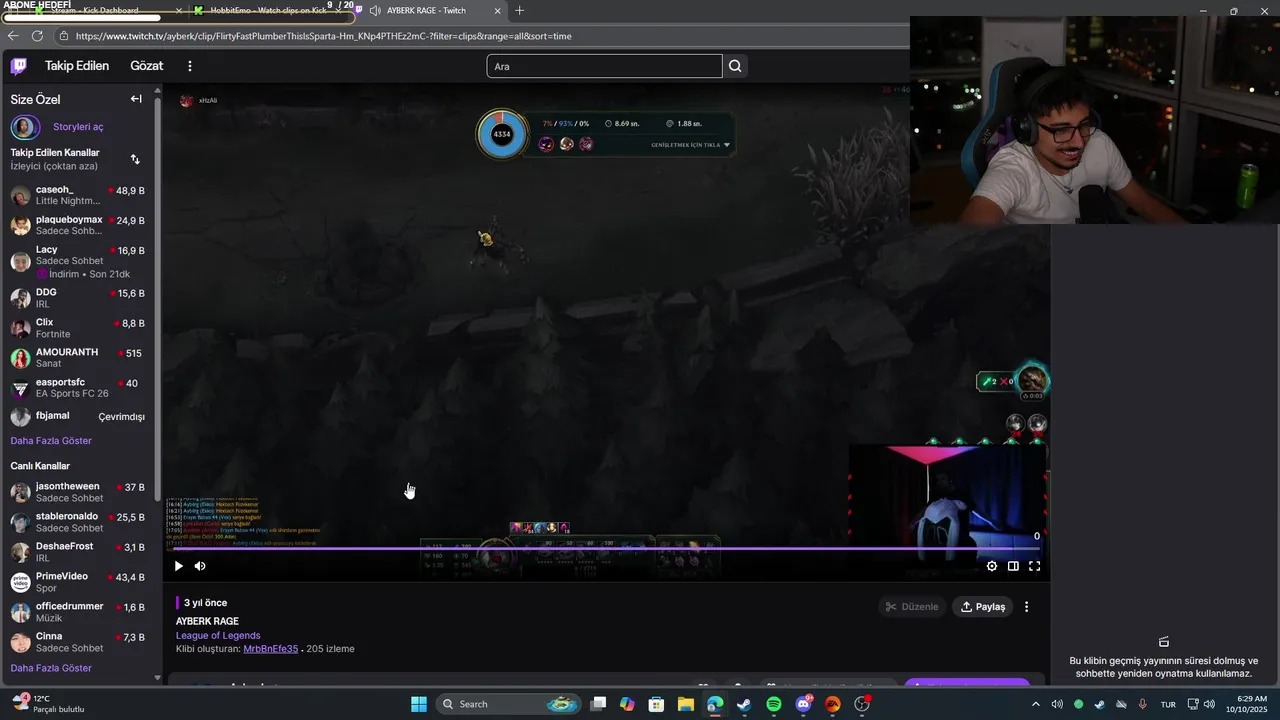
Task: Click the magnifier search button
Action: click(735, 66)
